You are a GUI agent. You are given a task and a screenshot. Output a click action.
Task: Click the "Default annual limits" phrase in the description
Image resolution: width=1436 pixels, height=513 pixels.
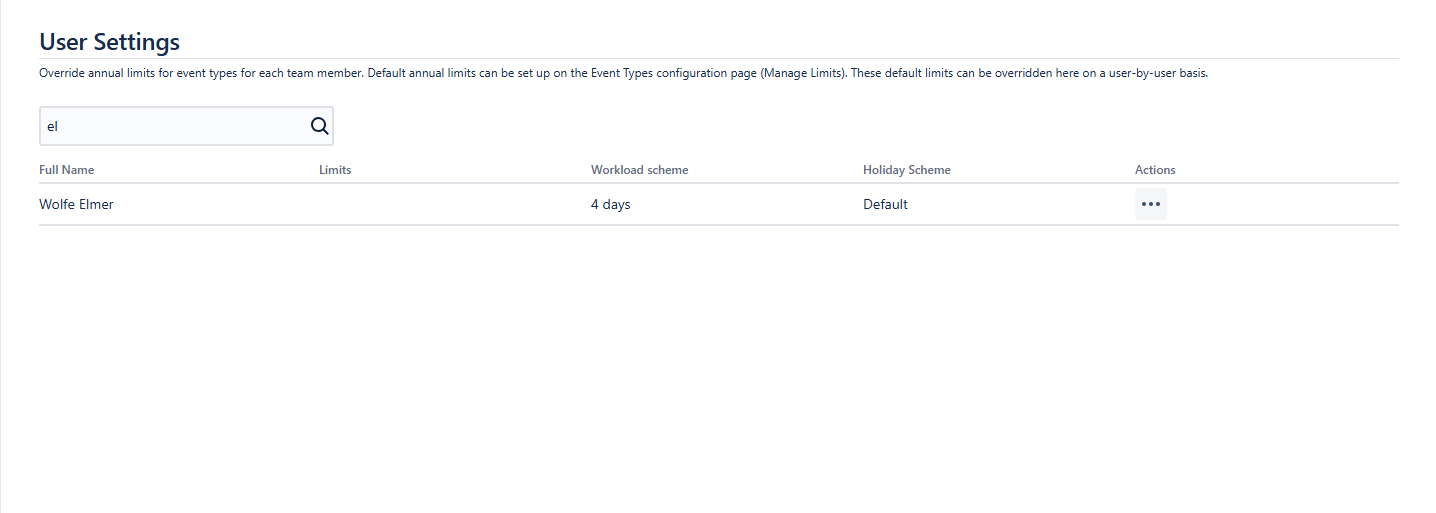click(423, 74)
